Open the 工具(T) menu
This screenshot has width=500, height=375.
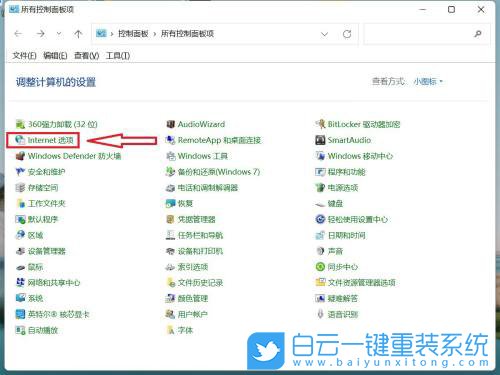point(118,56)
